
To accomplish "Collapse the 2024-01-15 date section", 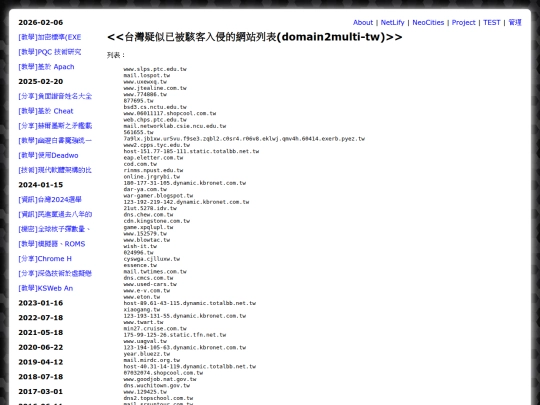I will pos(41,185).
